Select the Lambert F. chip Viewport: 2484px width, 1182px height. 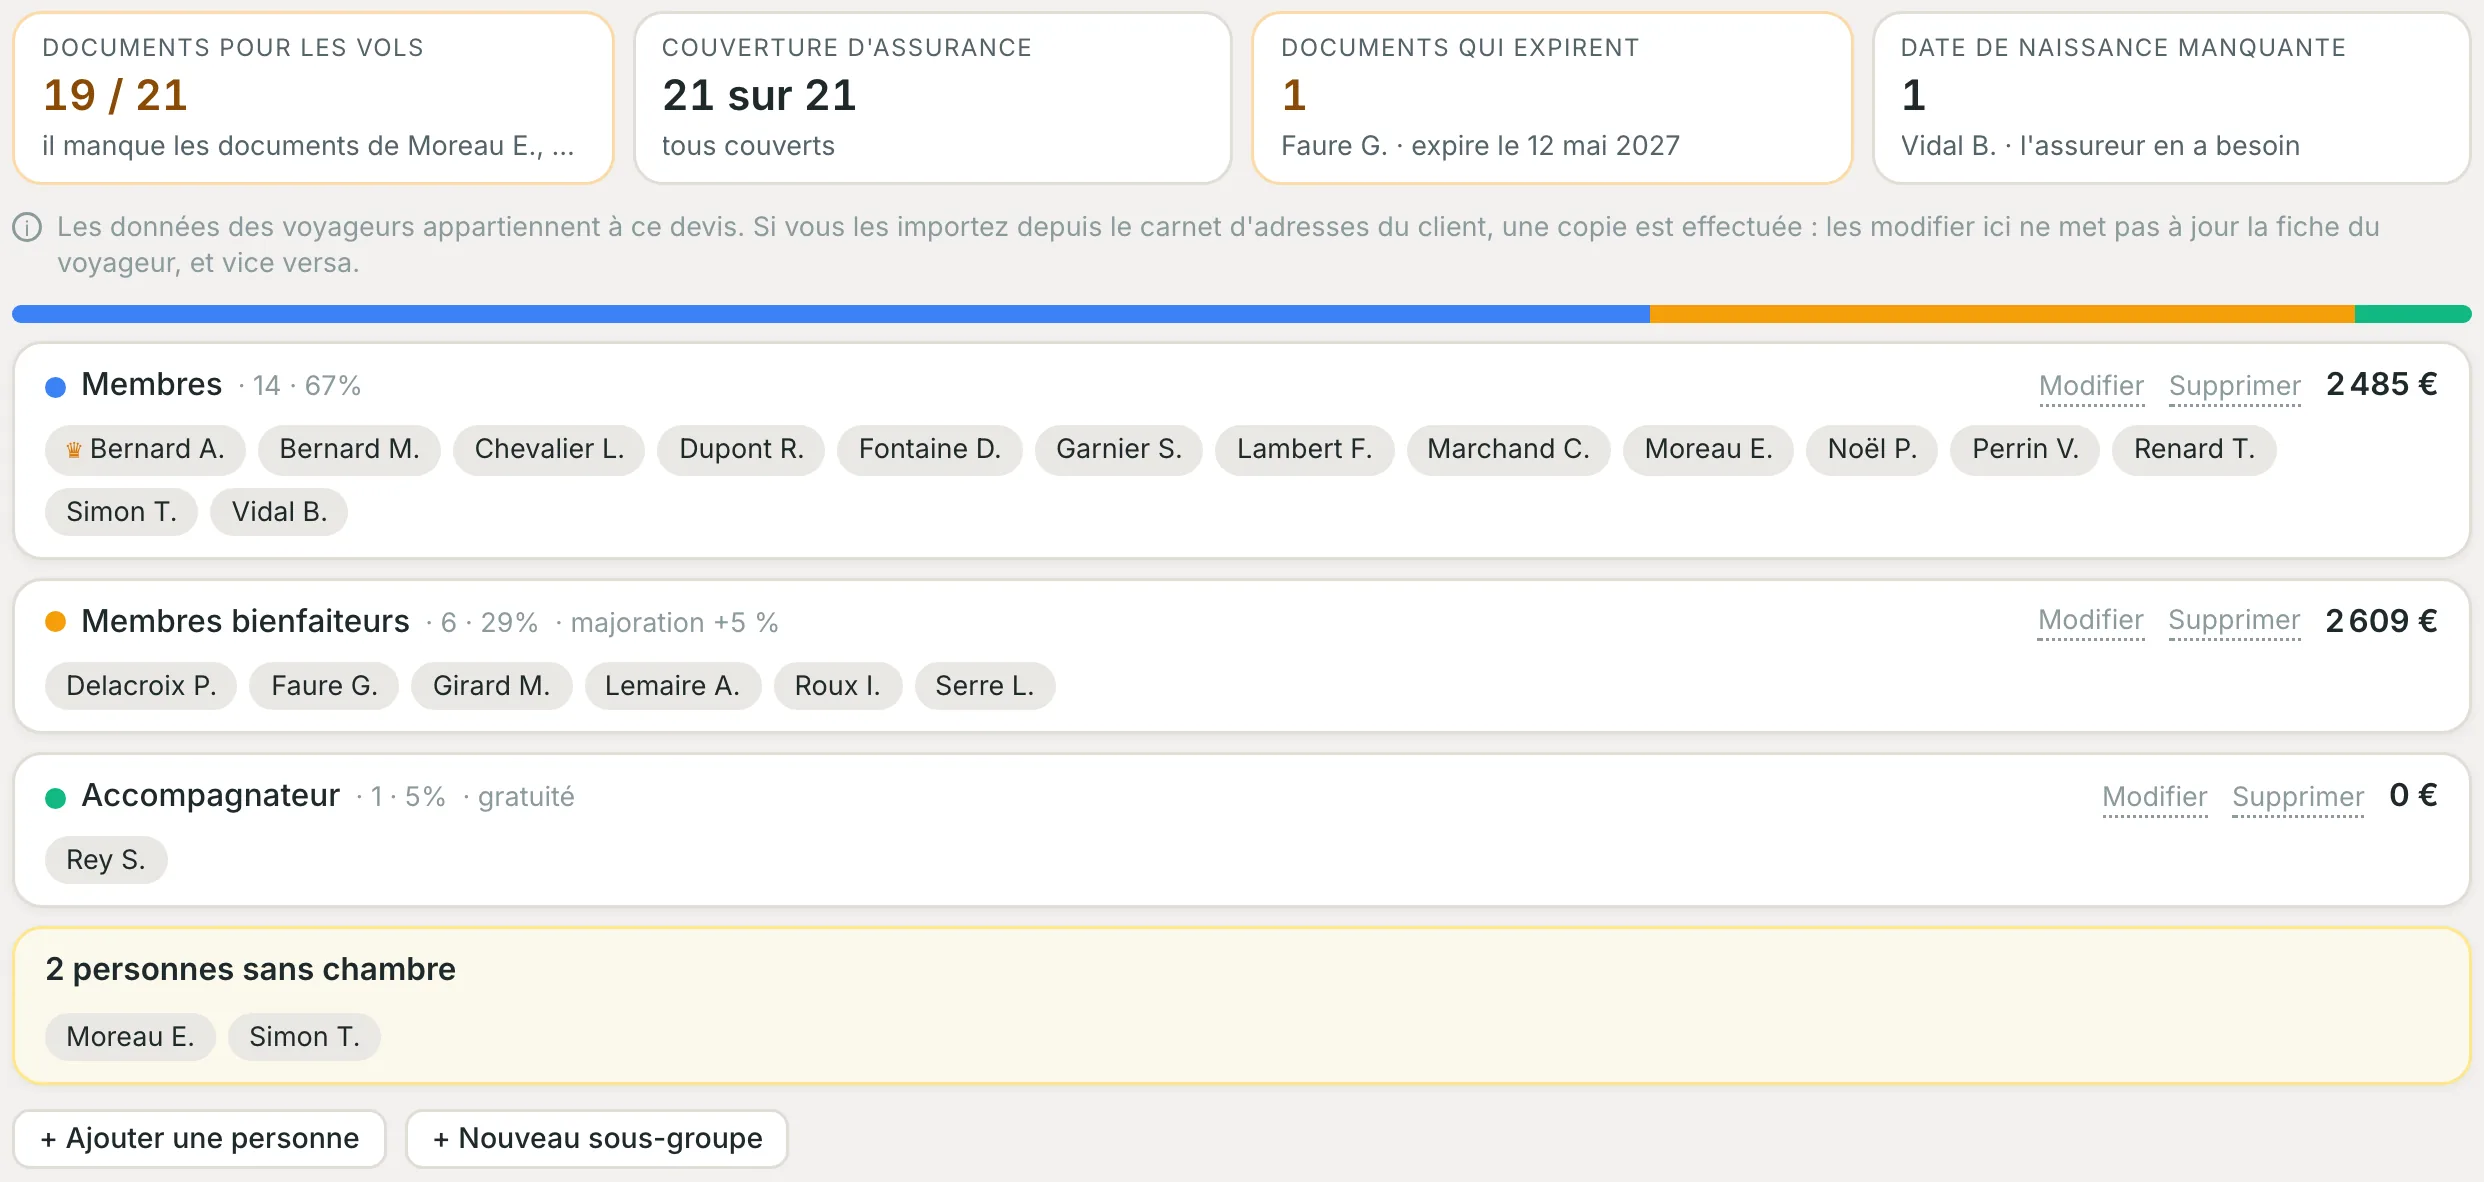coord(1305,449)
